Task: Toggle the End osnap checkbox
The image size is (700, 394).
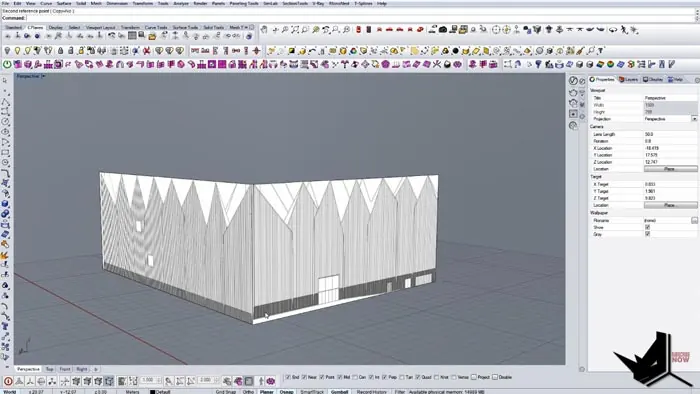Action: coord(288,377)
